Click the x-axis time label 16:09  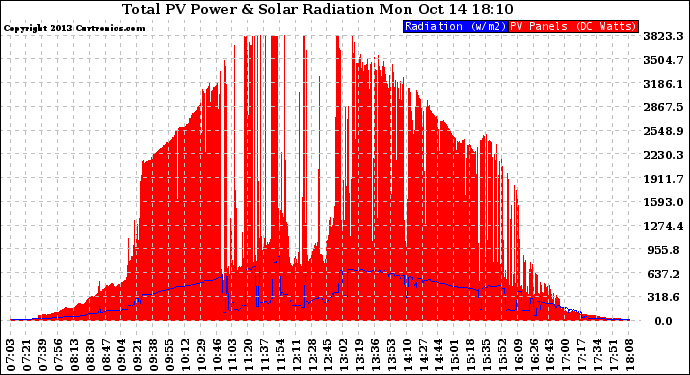coord(518,355)
